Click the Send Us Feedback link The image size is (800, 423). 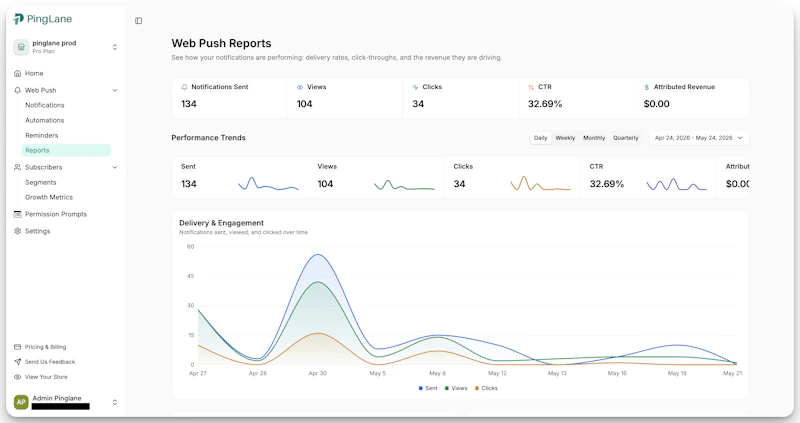point(49,362)
